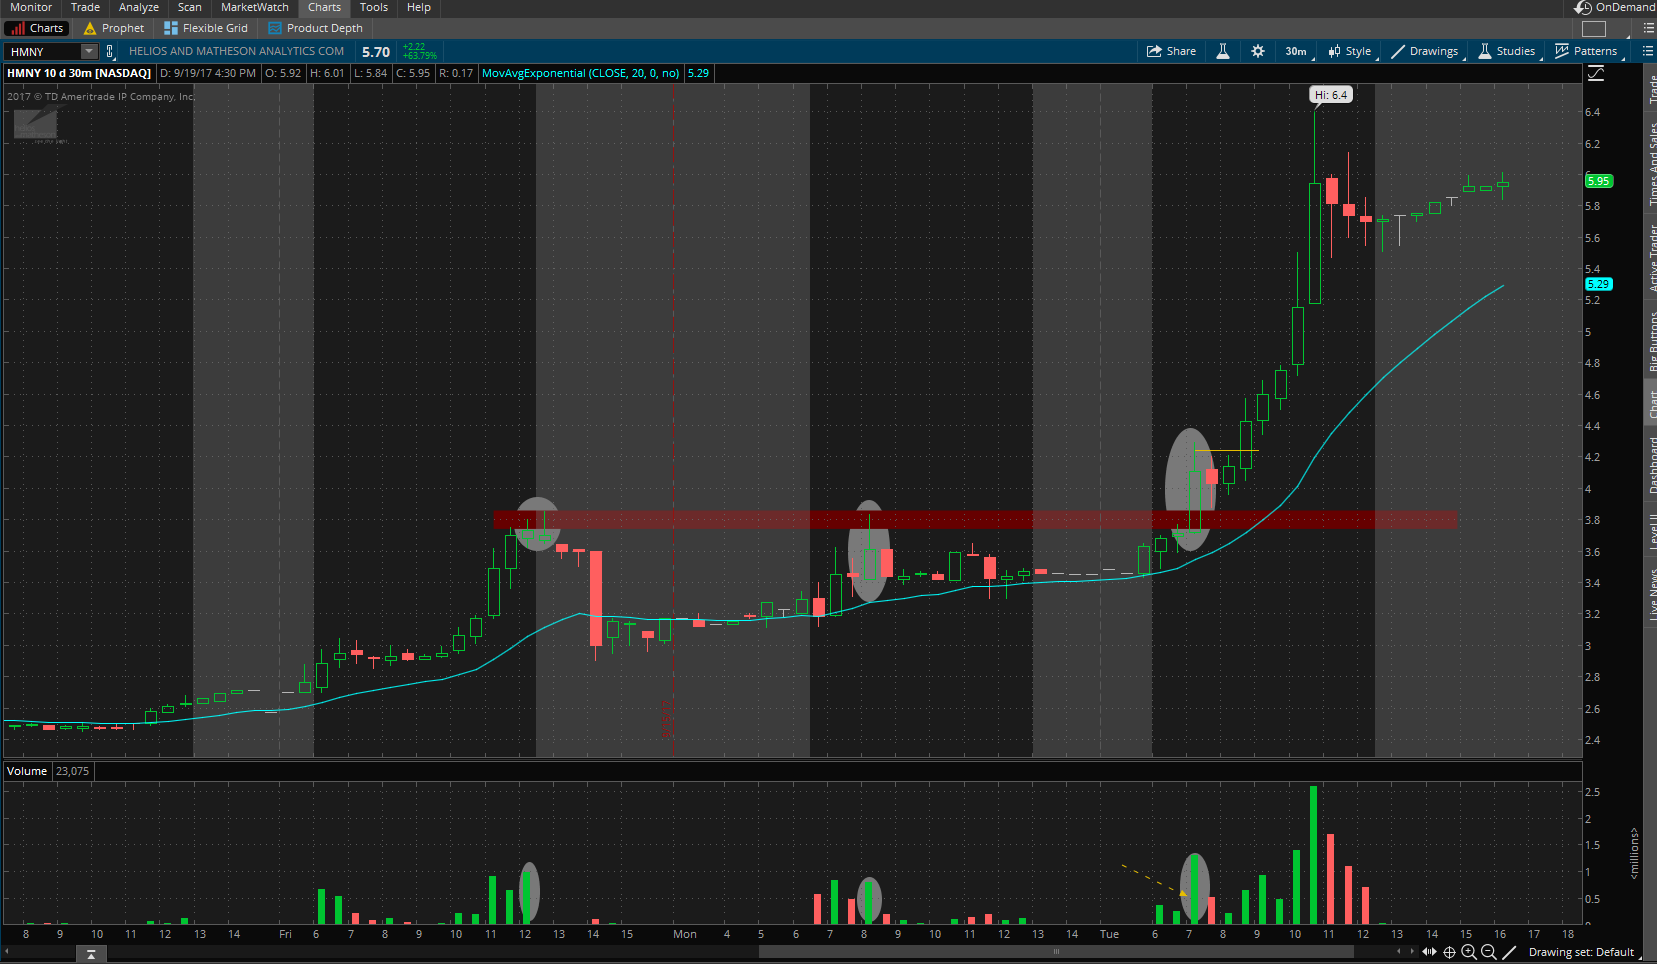Click the scroll-to-start arrow at bottom left
This screenshot has height=964, width=1657.
tap(91, 954)
